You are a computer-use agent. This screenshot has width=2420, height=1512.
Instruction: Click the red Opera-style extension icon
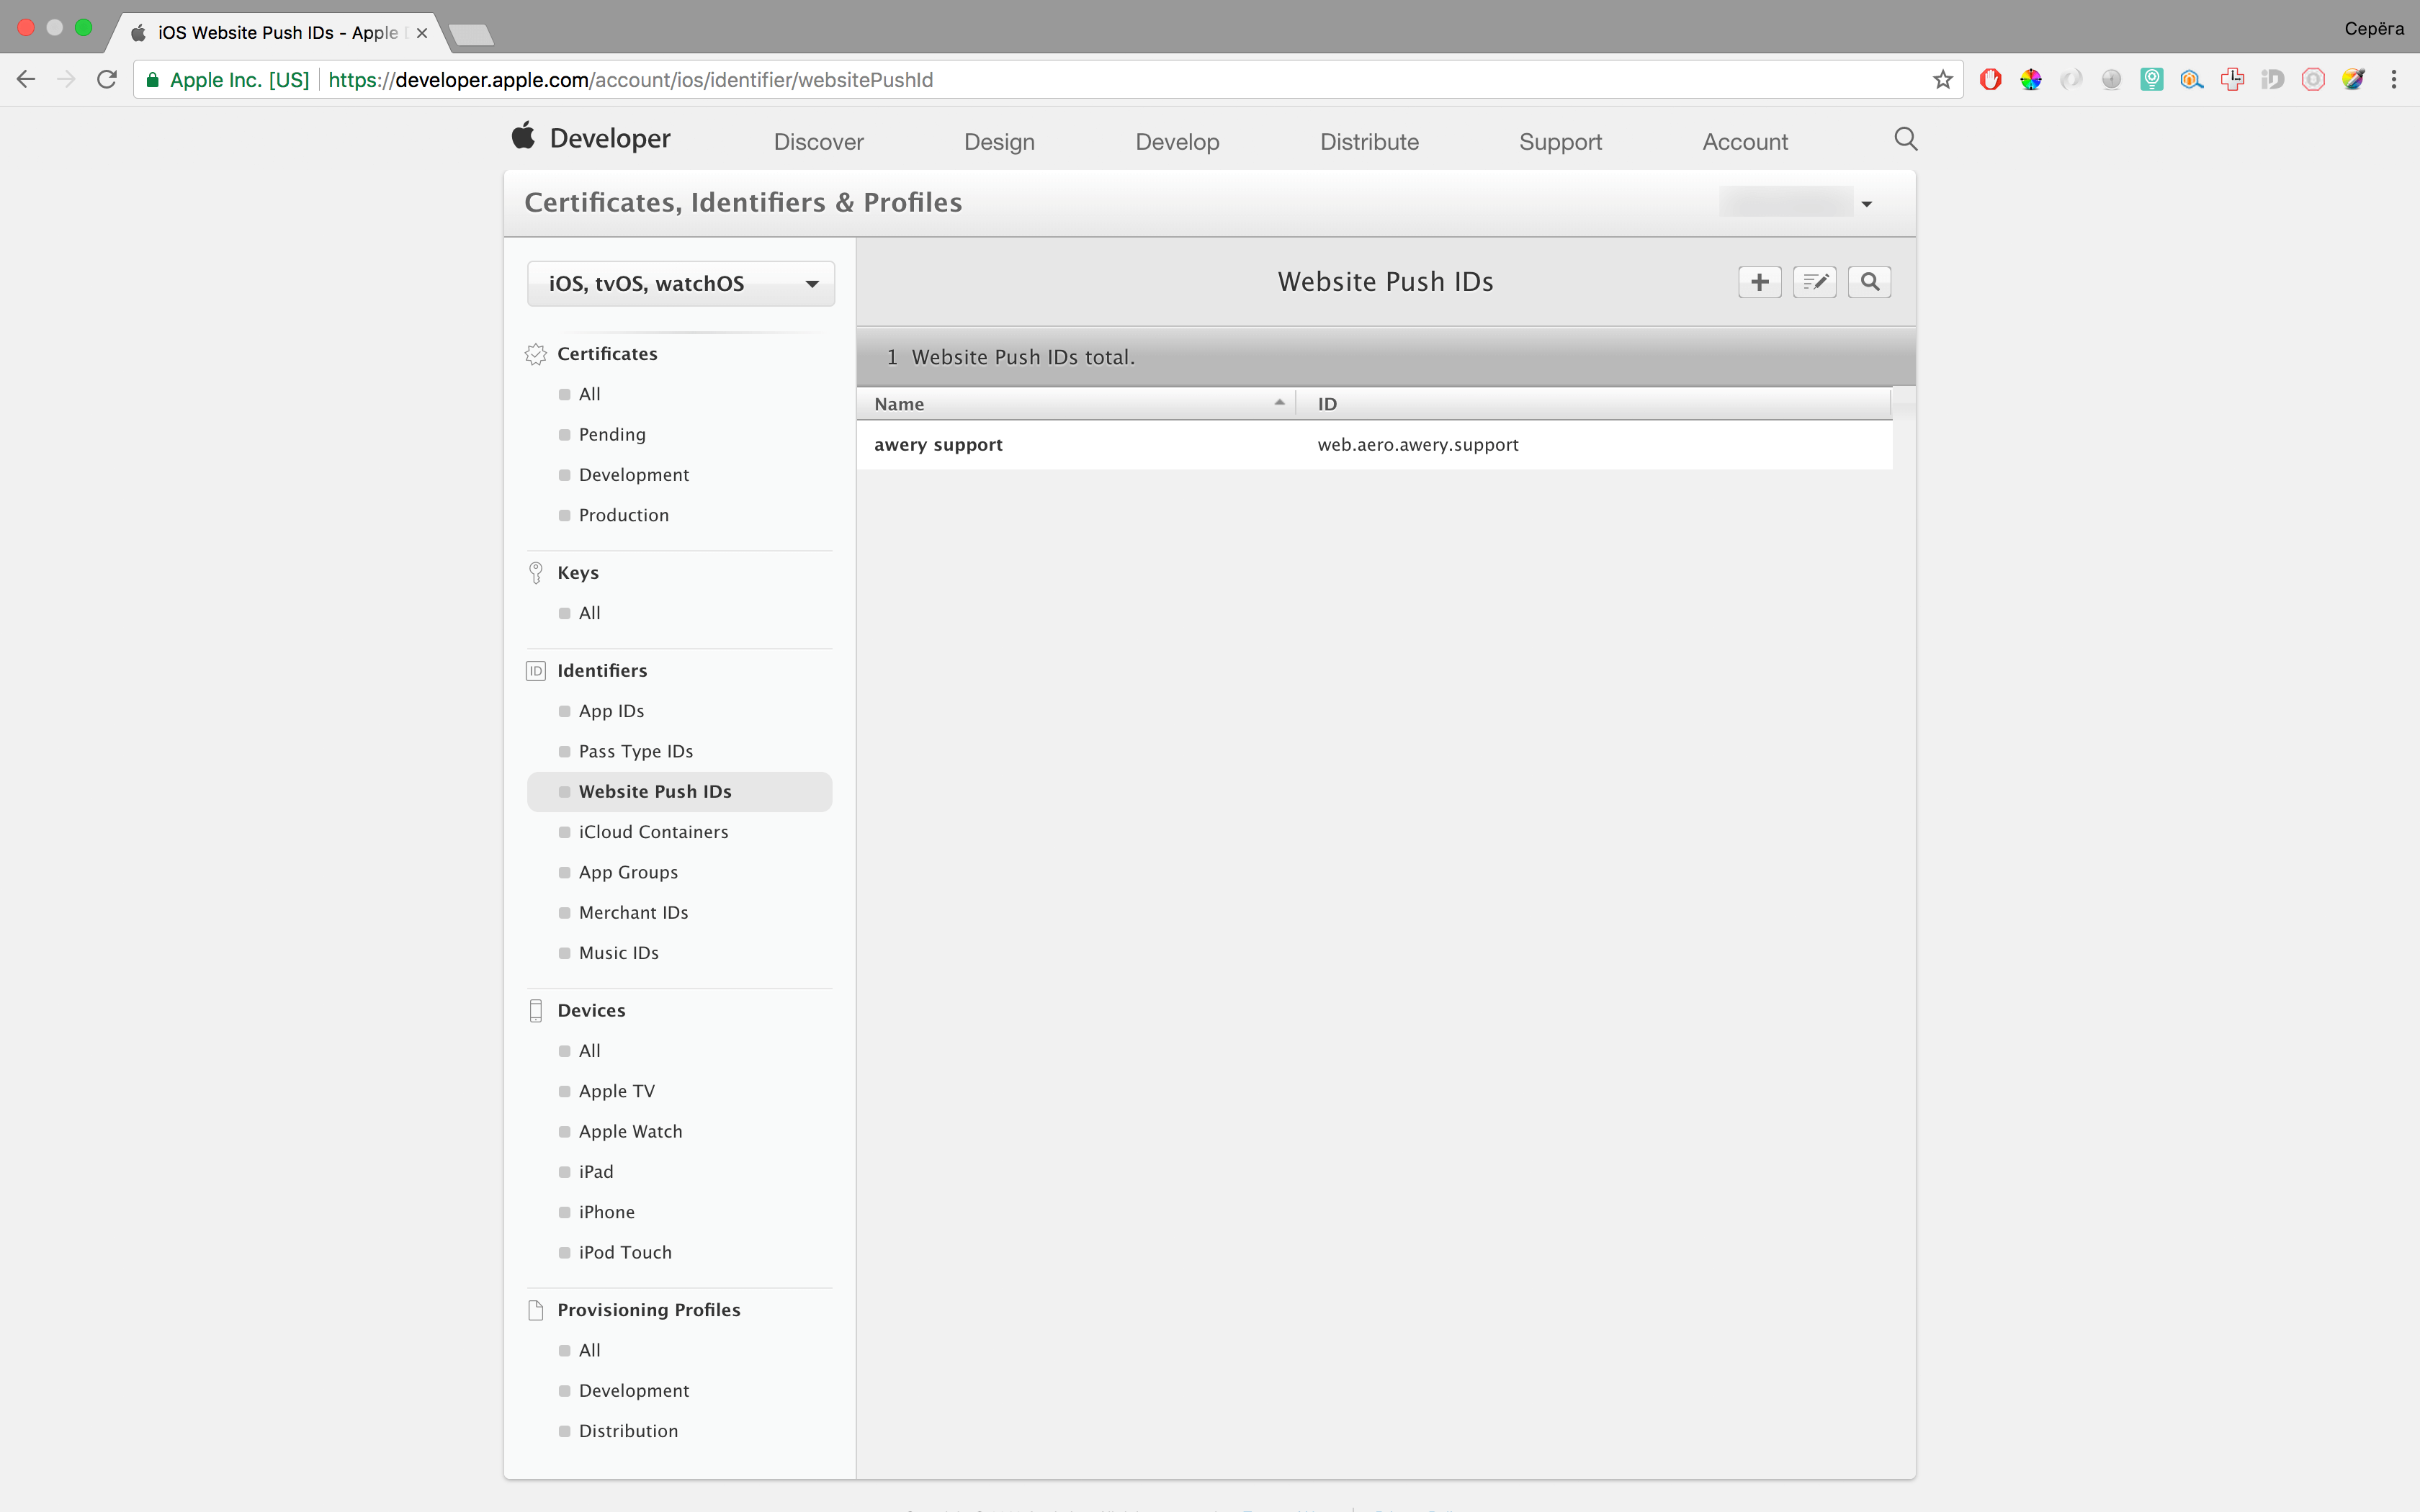(x=1990, y=80)
